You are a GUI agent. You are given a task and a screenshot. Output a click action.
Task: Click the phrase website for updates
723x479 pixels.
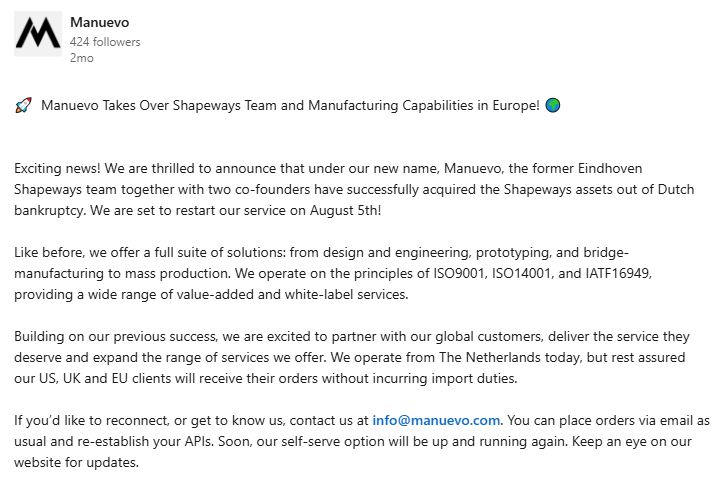[76, 462]
